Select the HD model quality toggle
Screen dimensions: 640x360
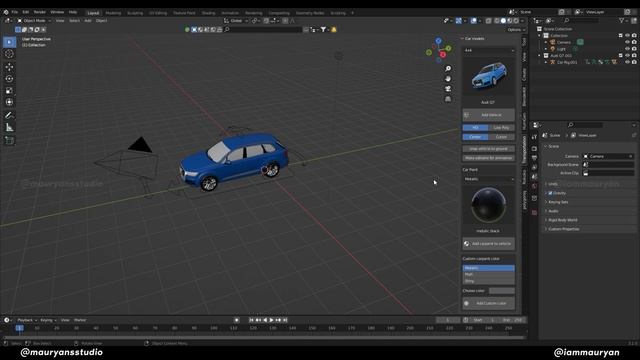[475, 128]
